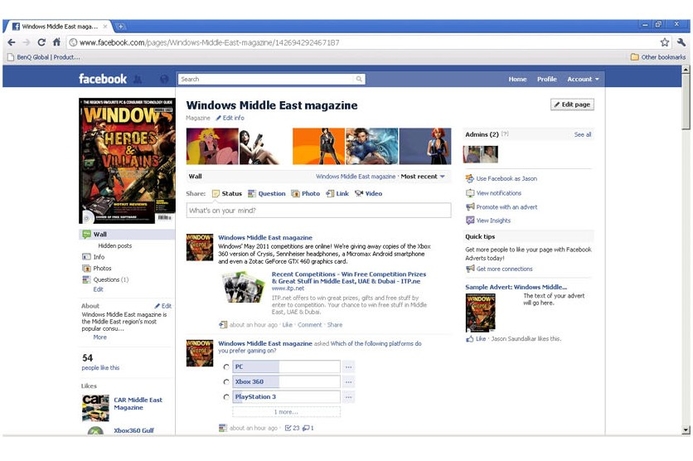Open notifications globe icon in Facebook header
693x461 pixels.
(x=164, y=80)
